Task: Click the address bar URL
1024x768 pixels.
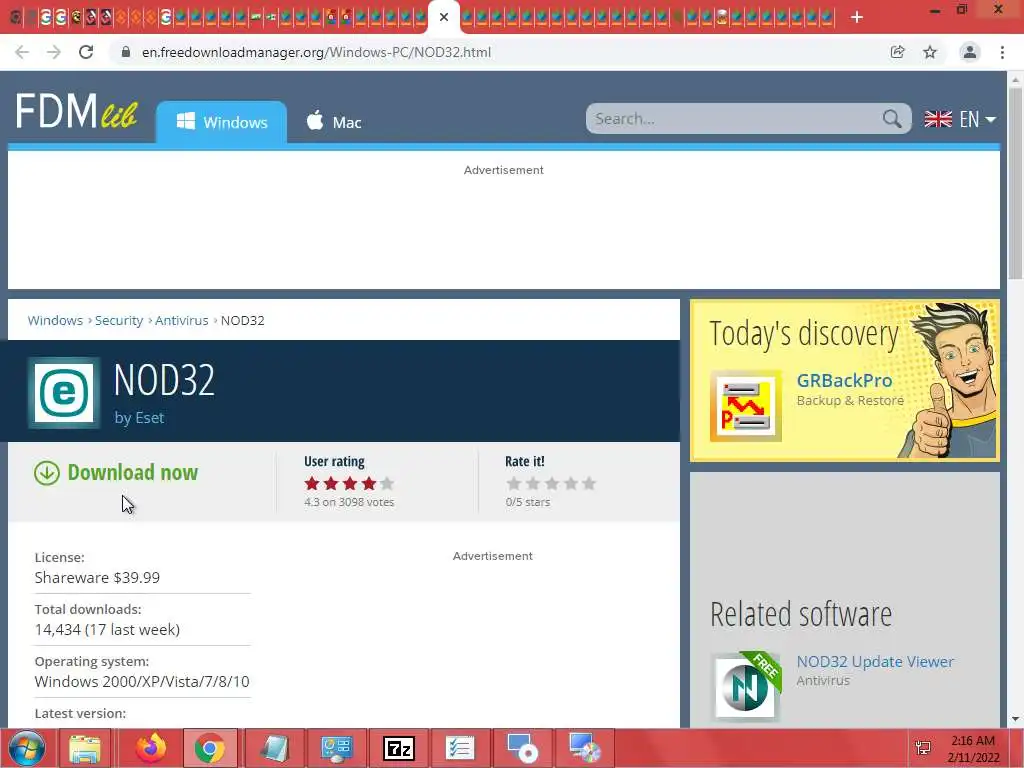Action: click(316, 52)
